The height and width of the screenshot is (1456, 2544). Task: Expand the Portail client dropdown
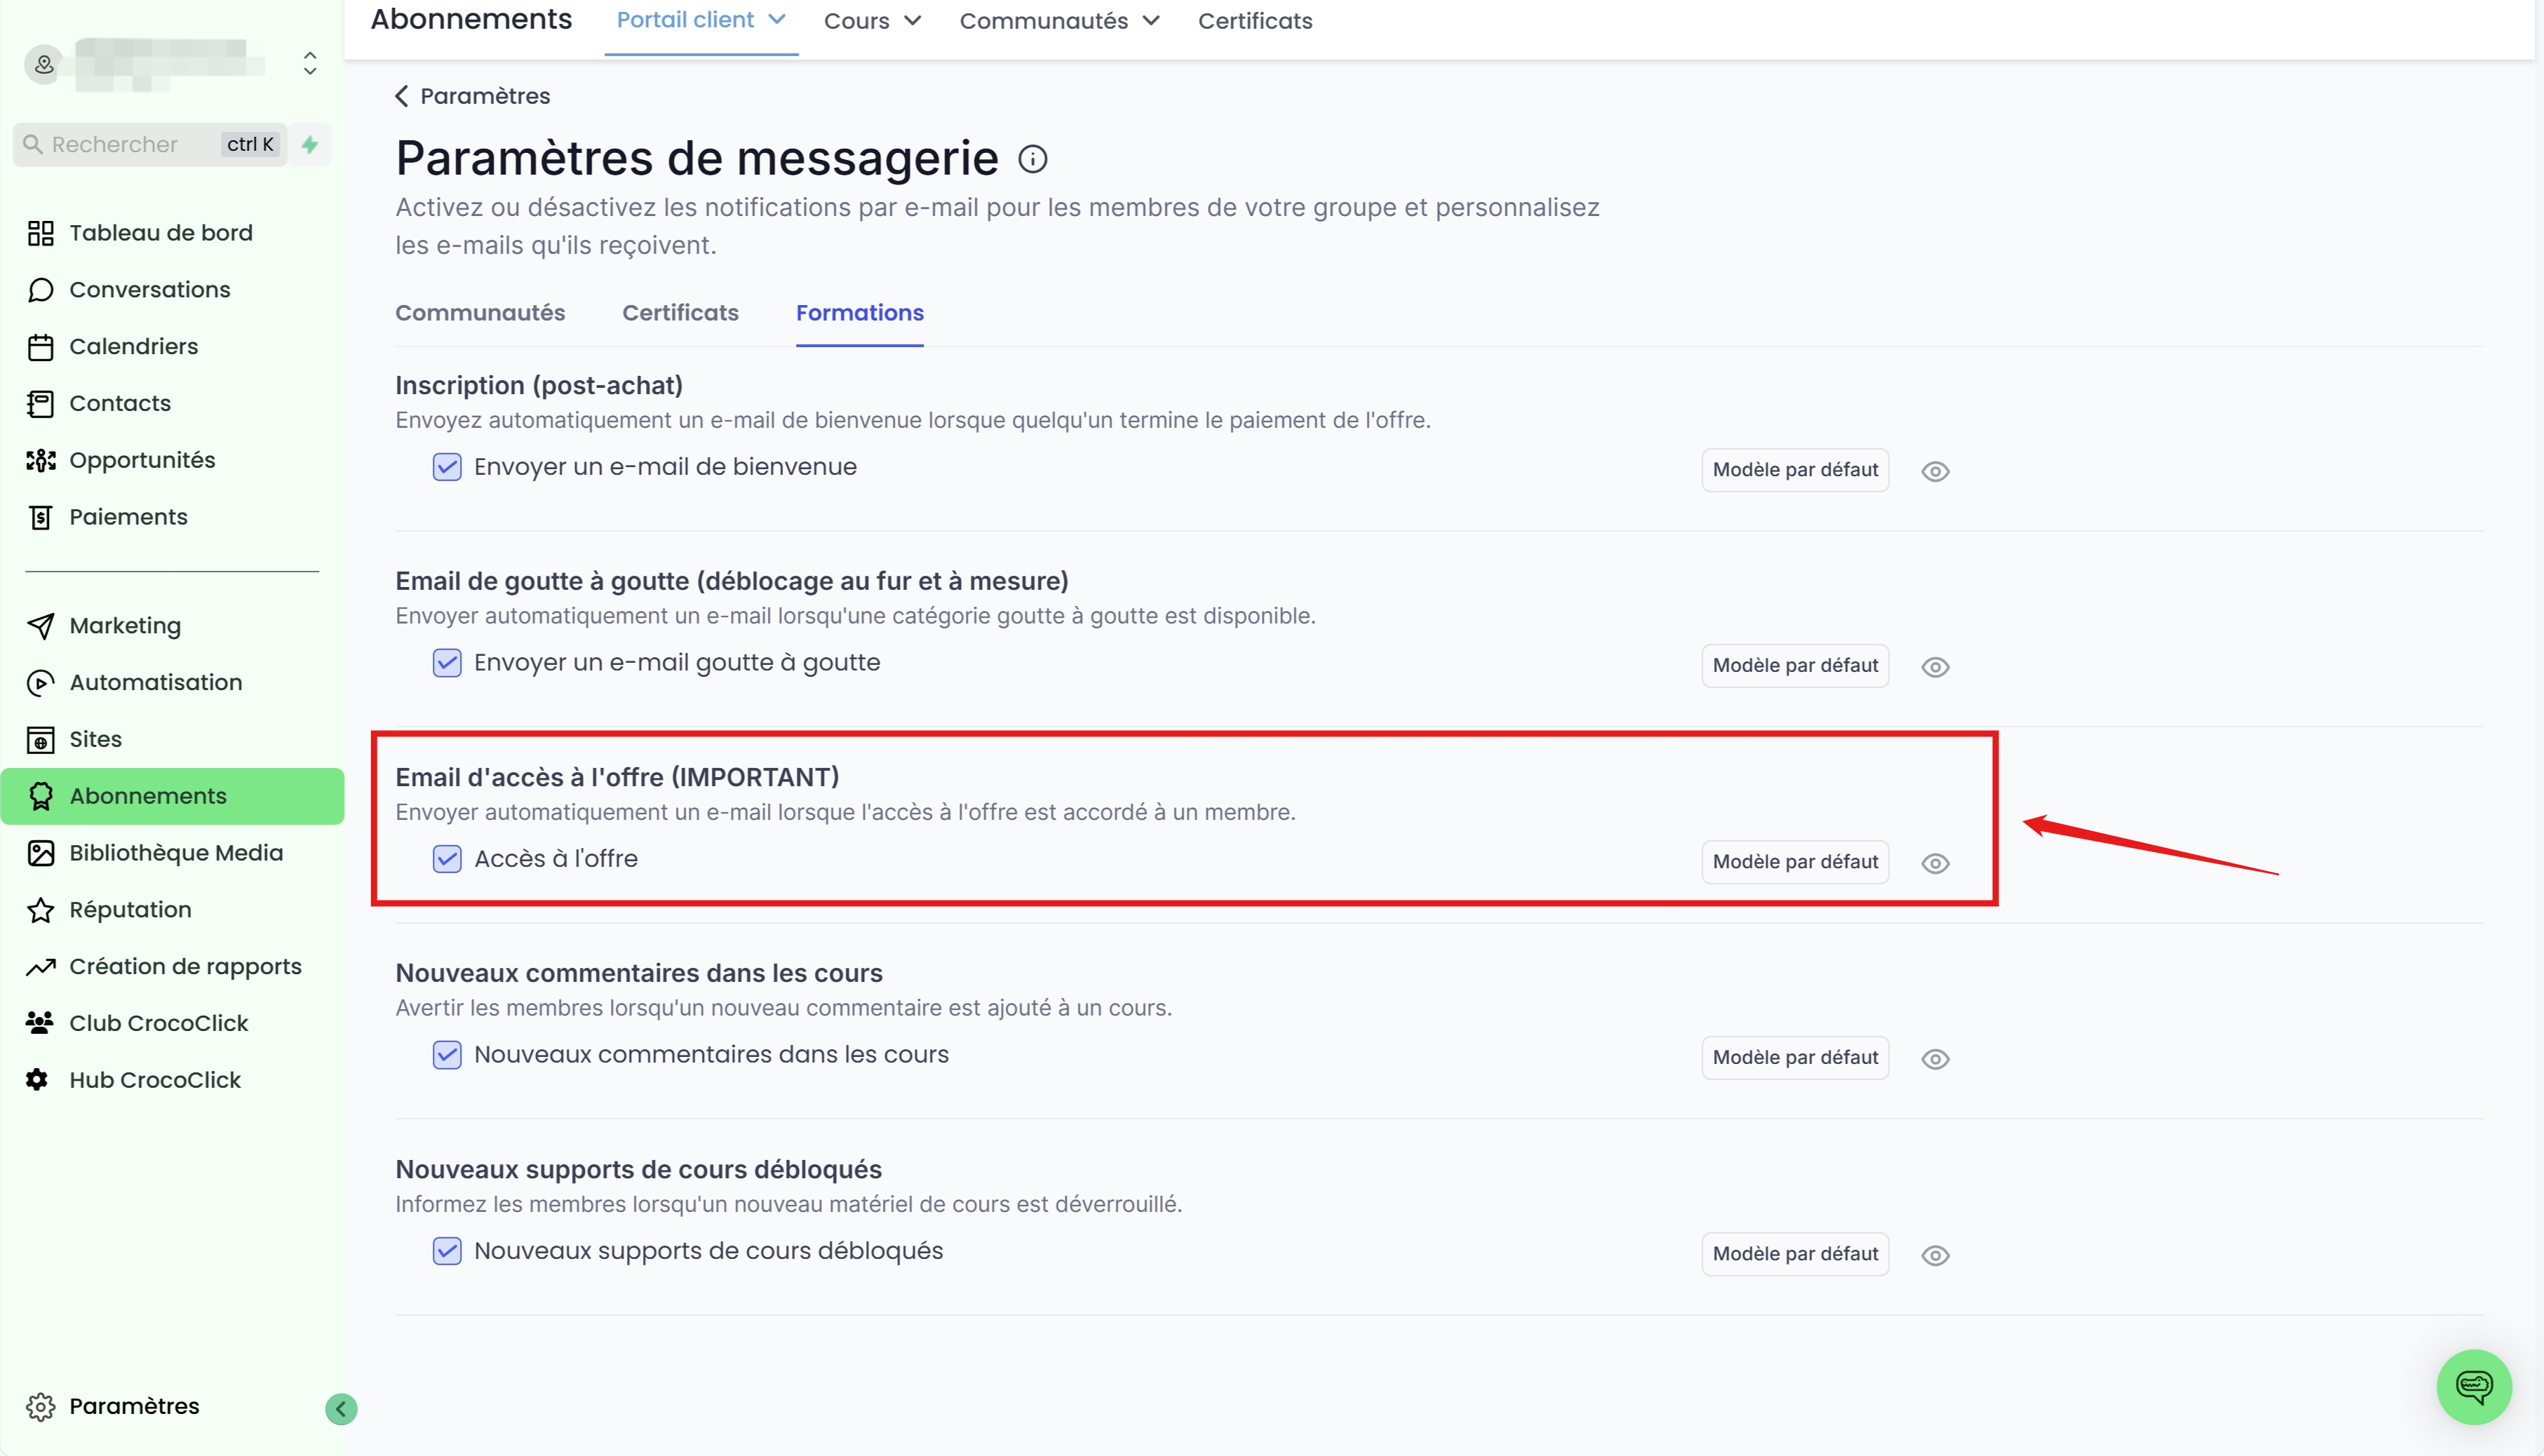(x=701, y=20)
